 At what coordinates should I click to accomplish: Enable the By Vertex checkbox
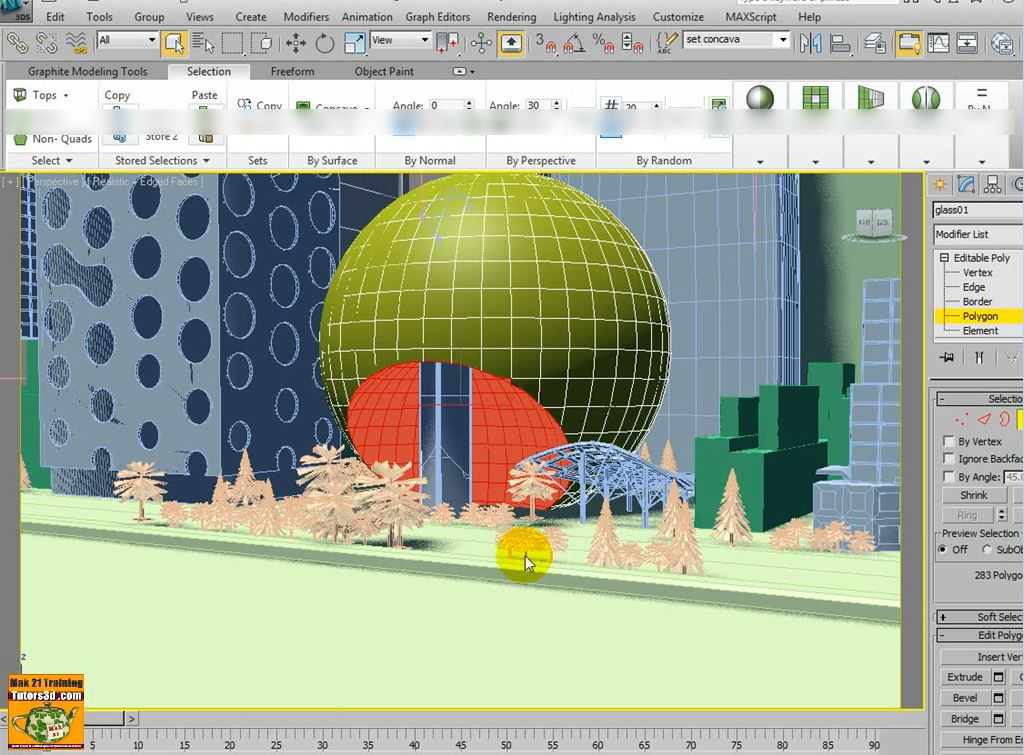(x=948, y=441)
